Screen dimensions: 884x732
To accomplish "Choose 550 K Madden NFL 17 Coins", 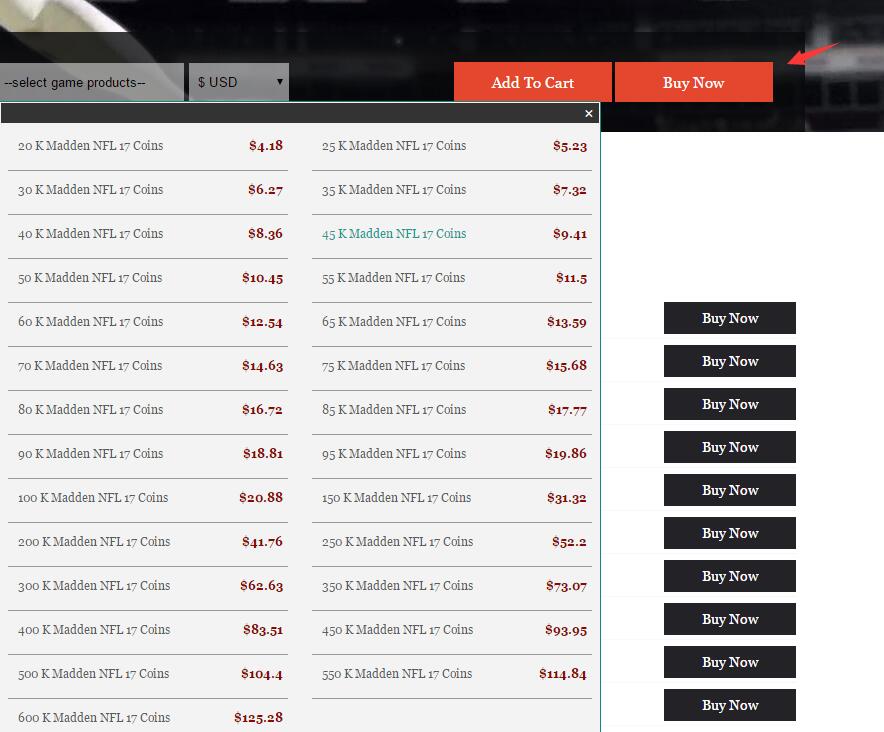I will tap(397, 673).
